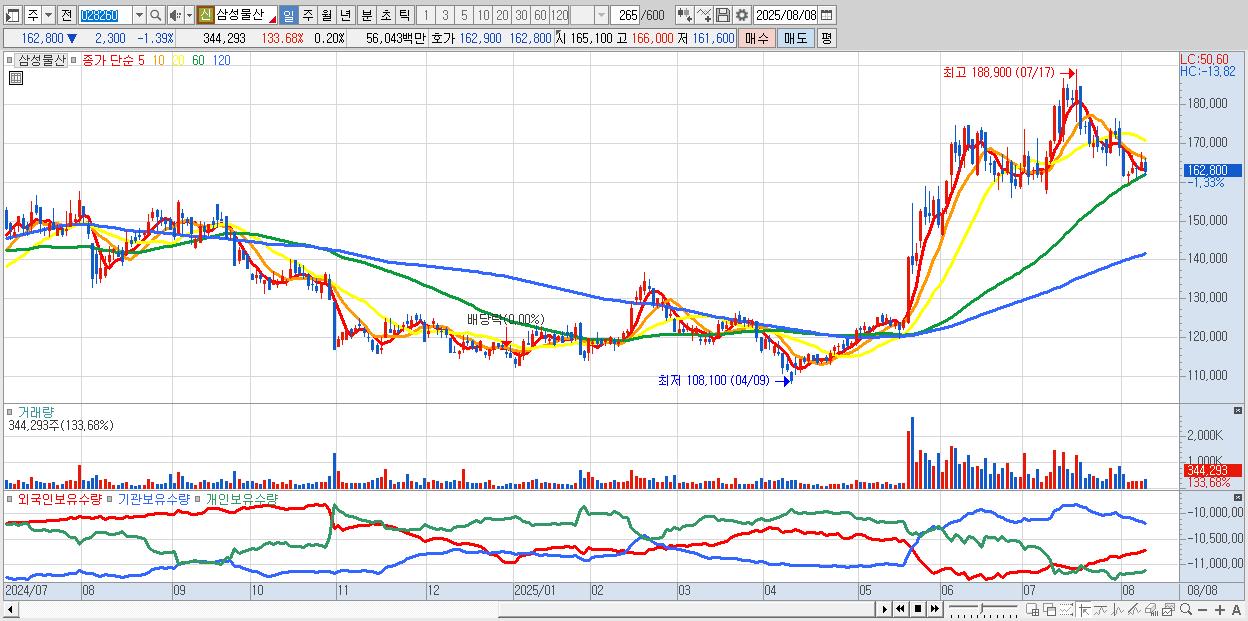Click the 삼성물산 chart legend label

(41, 60)
